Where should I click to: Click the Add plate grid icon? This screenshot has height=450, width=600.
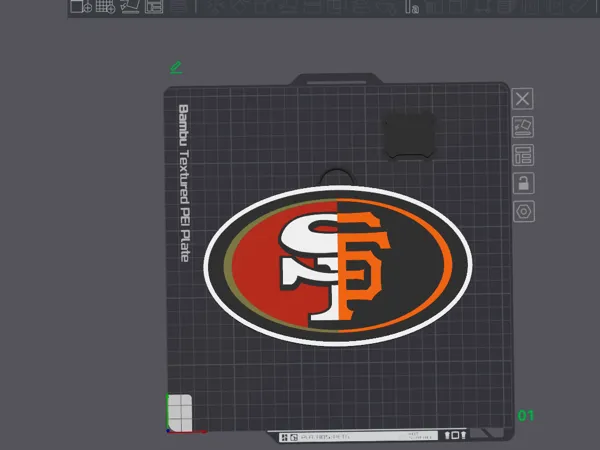pyautogui.click(x=105, y=7)
